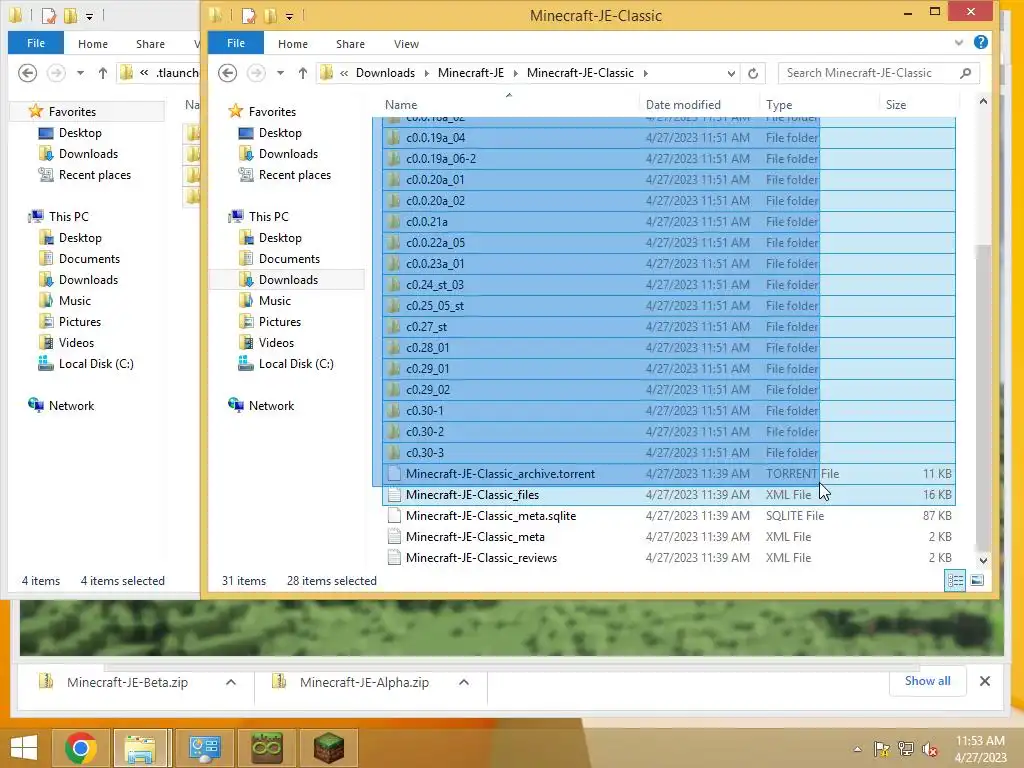The height and width of the screenshot is (768, 1024).
Task: Open address bar history dropdown
Action: (731, 74)
